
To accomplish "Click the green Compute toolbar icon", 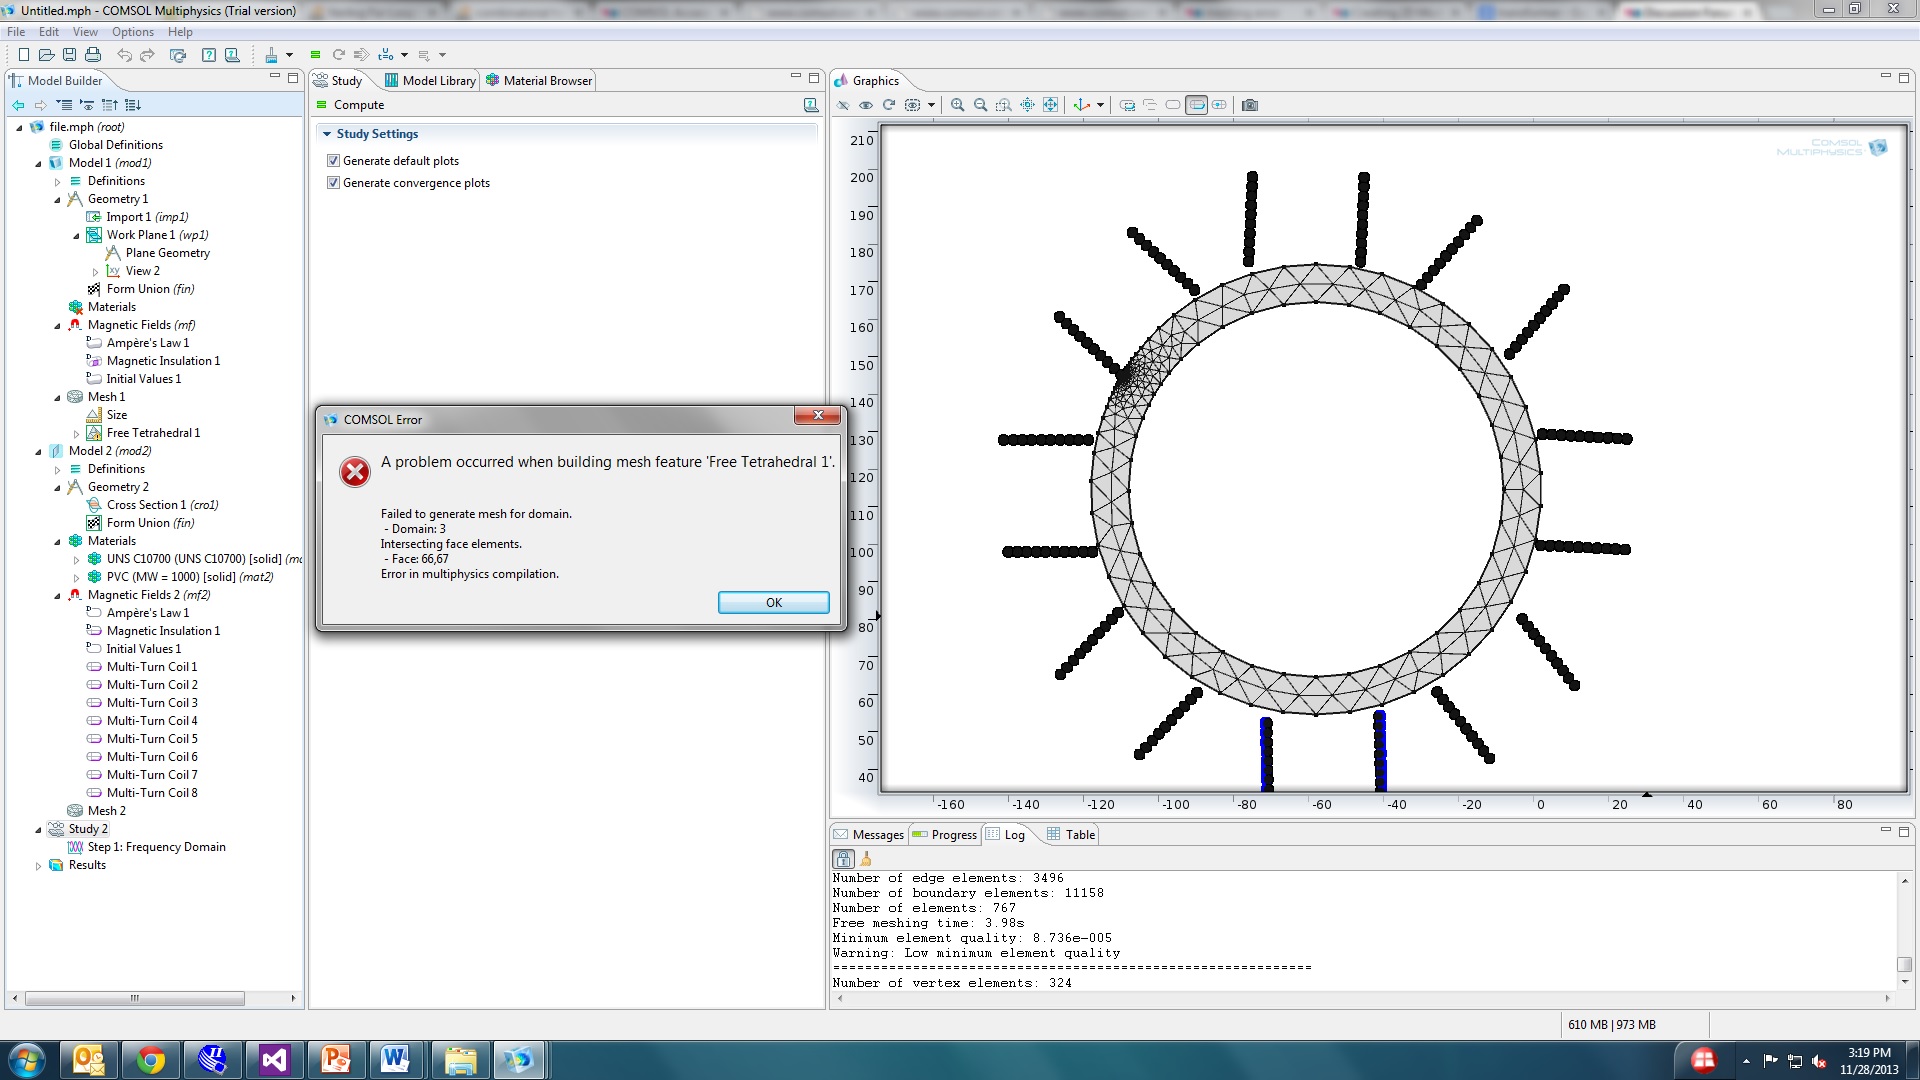I will coord(315,55).
